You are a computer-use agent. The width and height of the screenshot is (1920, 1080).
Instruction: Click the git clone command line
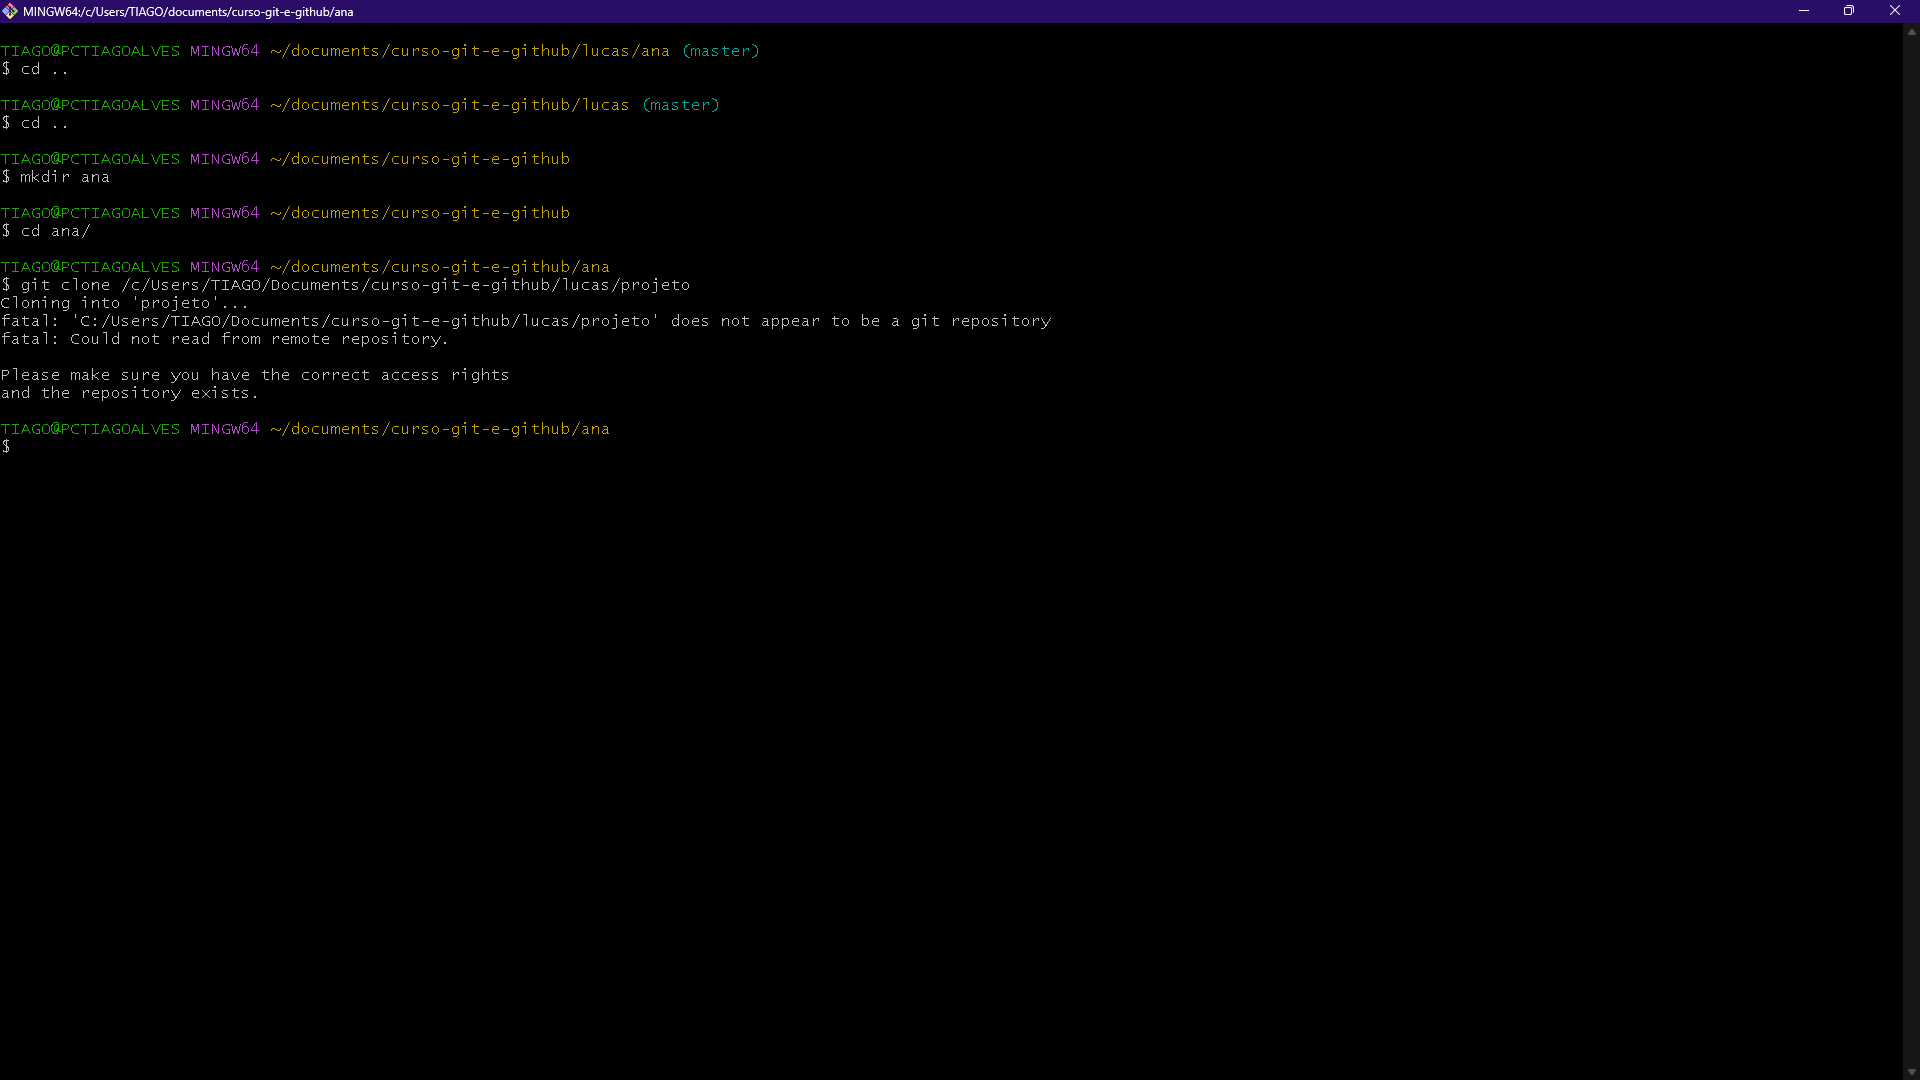346,285
